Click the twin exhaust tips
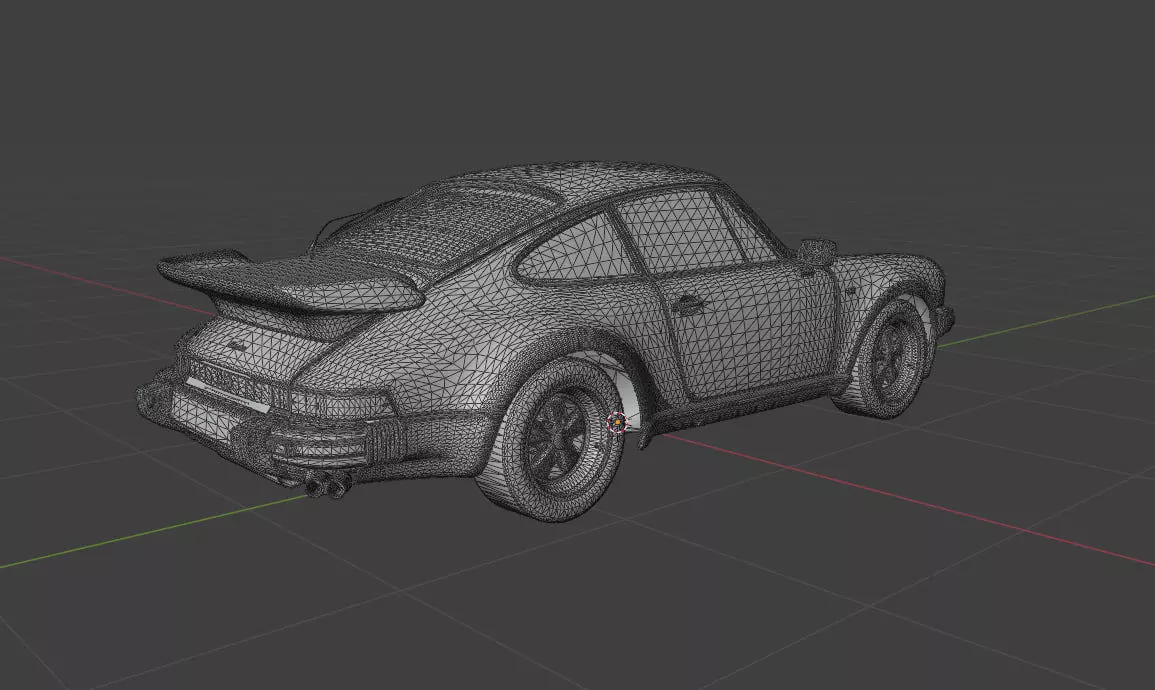 pos(328,486)
